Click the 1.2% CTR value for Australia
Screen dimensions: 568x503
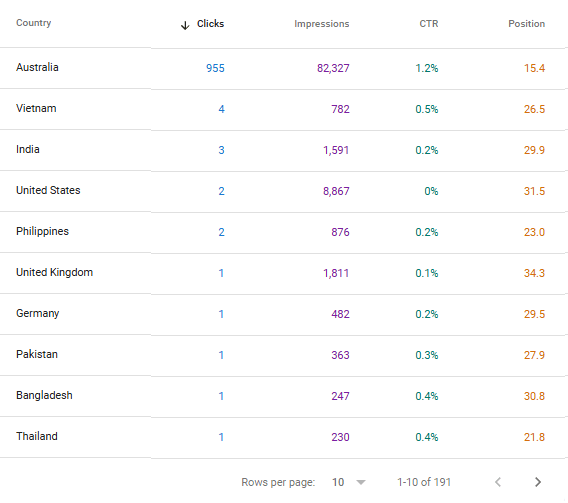(427, 68)
